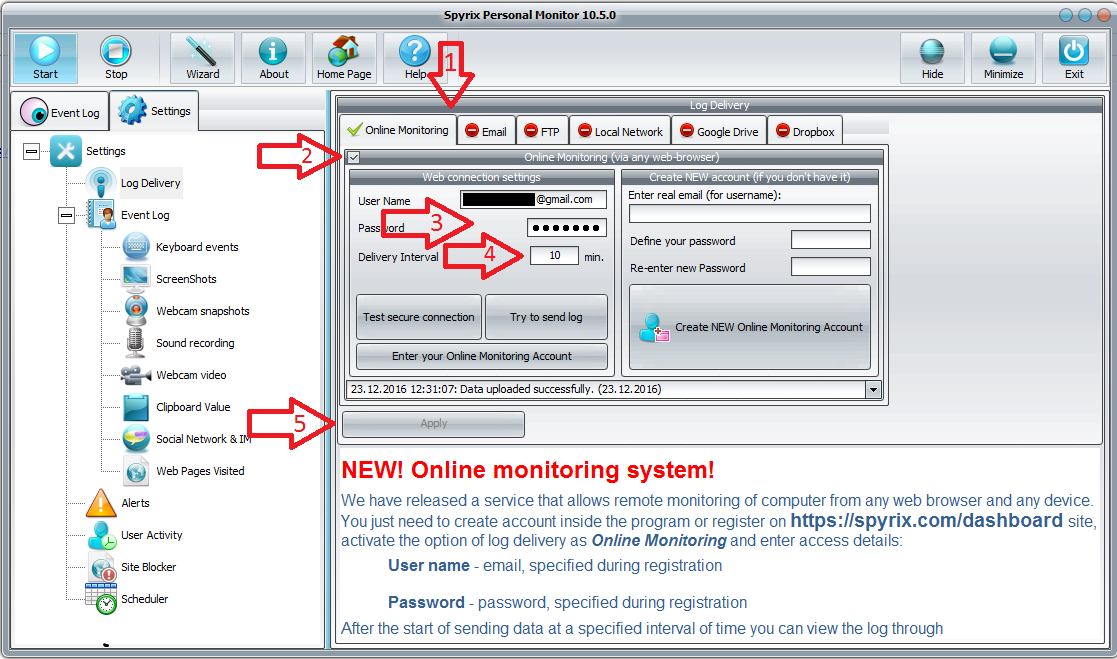Click the Password field in connection settings
Screen dimensions: 1117x659
pyautogui.click(x=567, y=228)
